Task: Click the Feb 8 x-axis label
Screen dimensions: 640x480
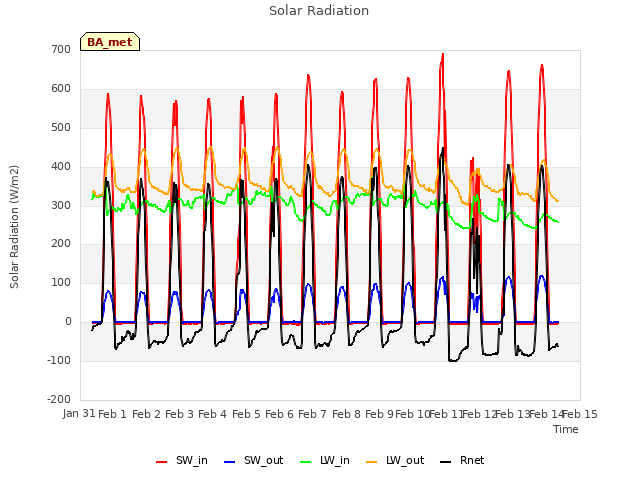Action: coord(346,414)
